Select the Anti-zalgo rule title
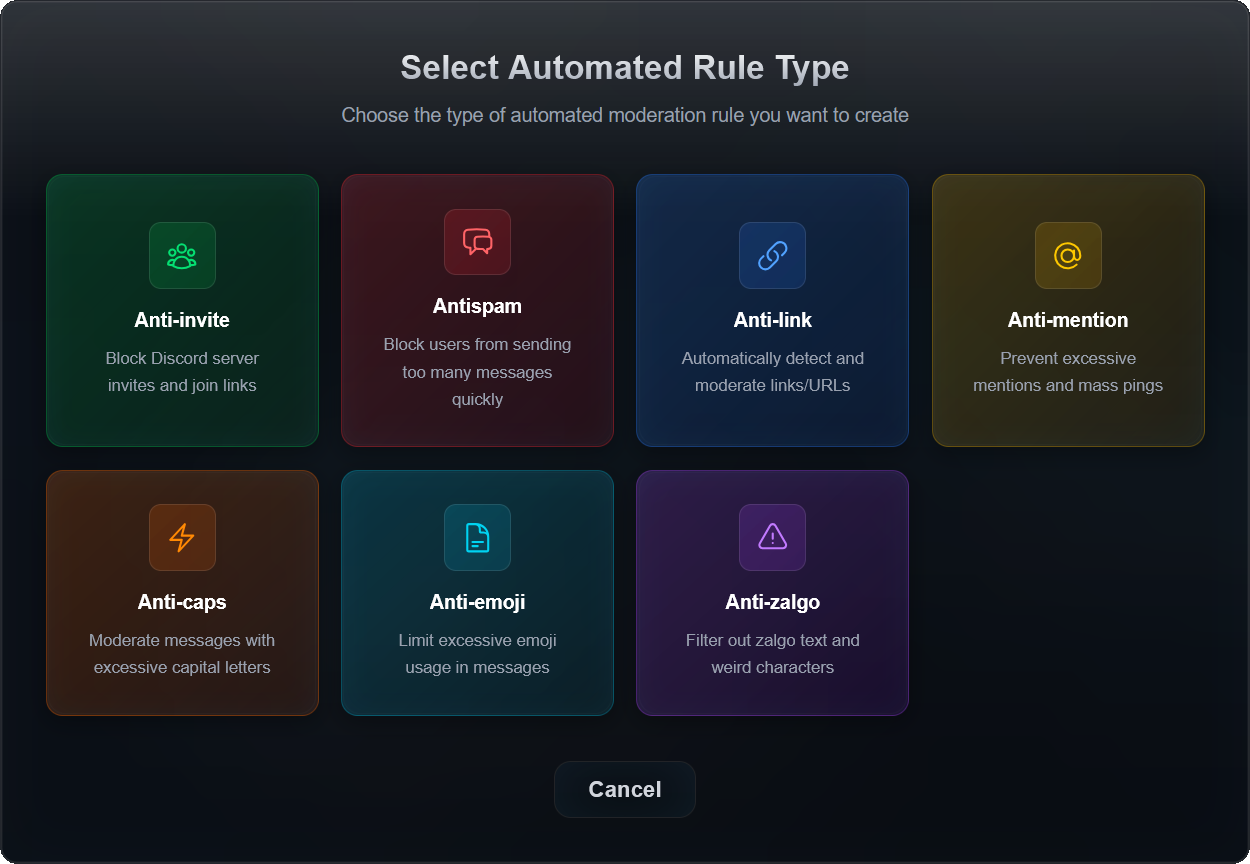1250x864 pixels. 772,602
